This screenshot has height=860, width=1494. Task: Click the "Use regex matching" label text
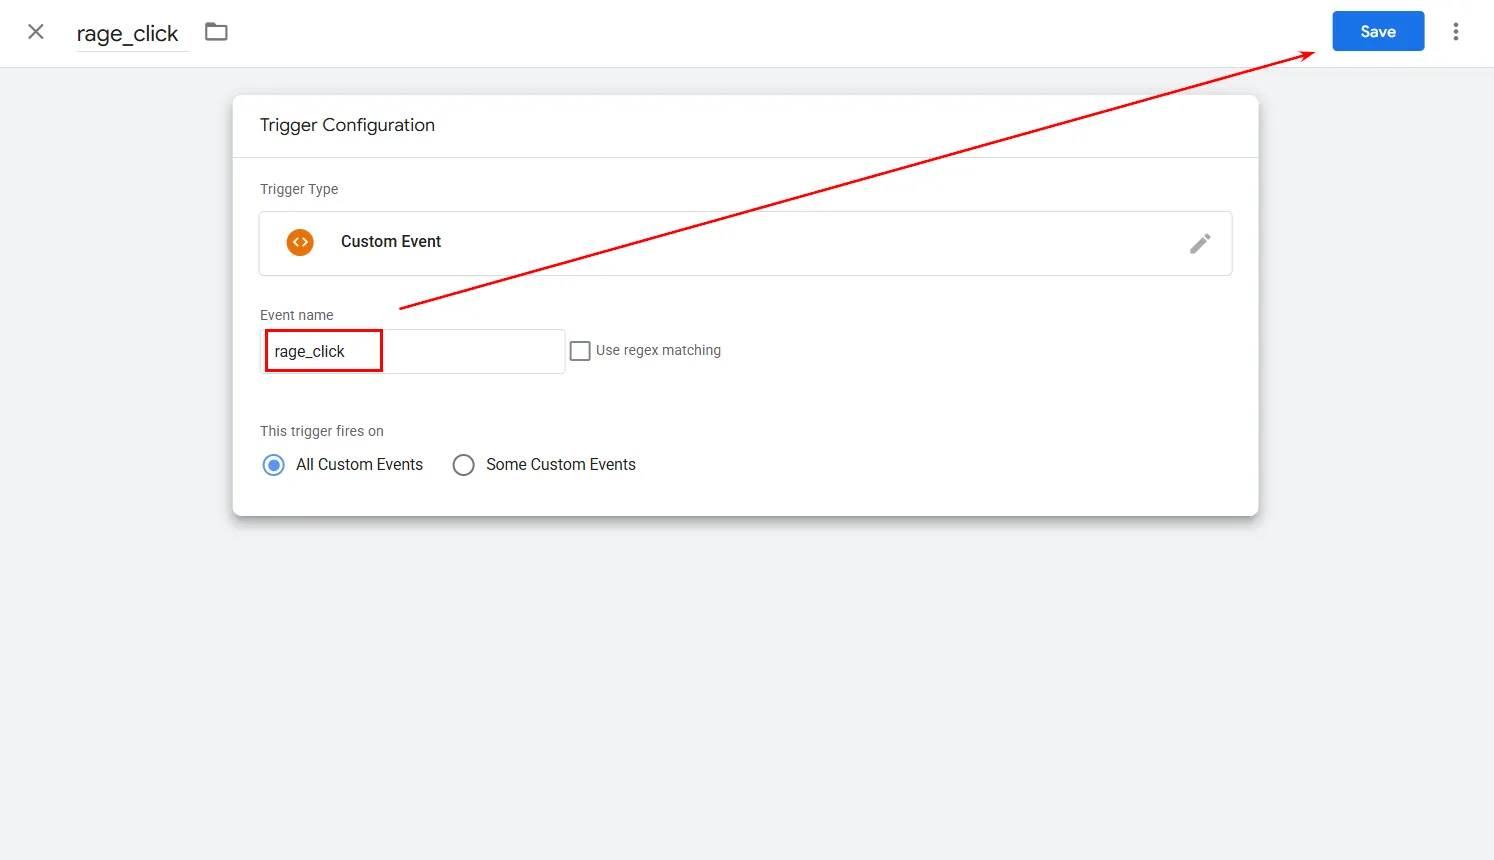[x=658, y=351]
